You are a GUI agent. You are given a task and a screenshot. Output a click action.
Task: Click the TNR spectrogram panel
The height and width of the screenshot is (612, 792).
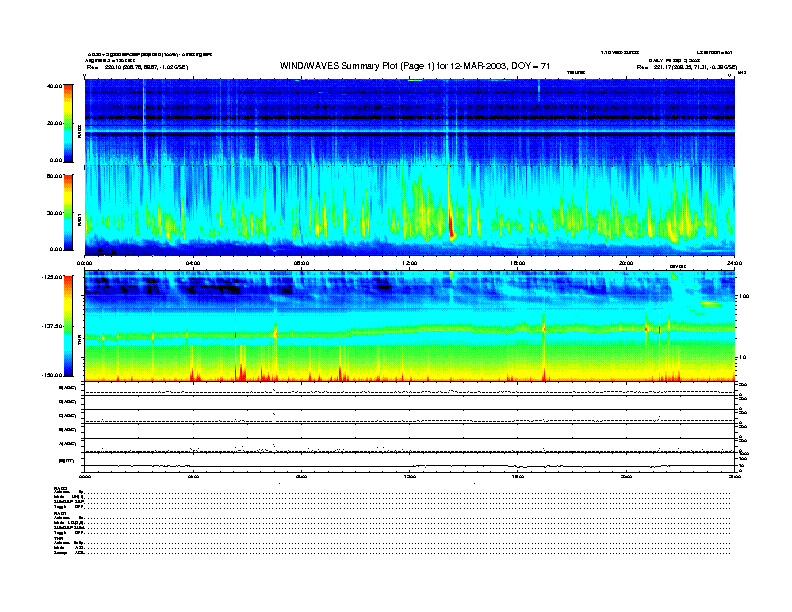pyautogui.click(x=409, y=326)
